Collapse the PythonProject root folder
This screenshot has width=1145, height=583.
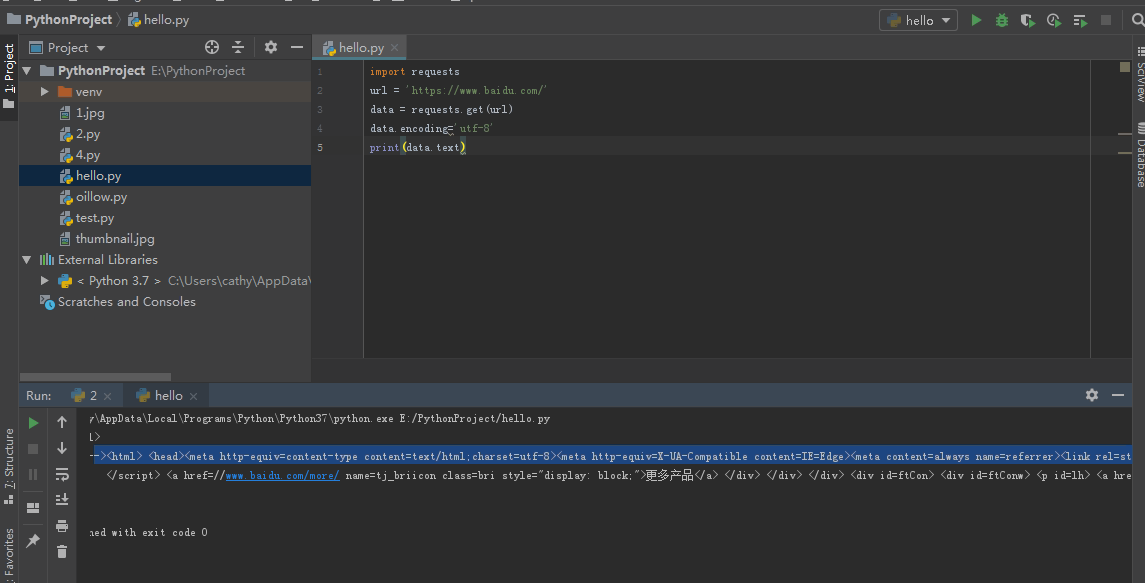(x=27, y=71)
